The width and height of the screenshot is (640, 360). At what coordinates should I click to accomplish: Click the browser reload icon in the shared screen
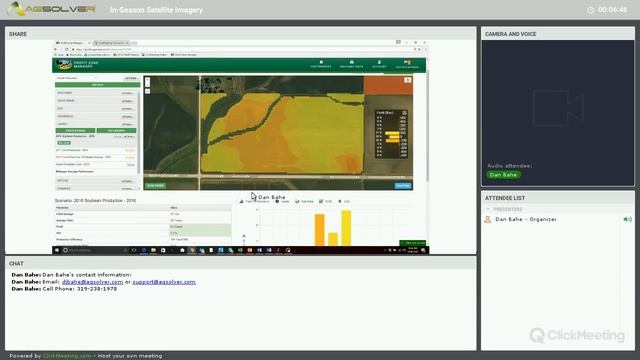[x=67, y=49]
